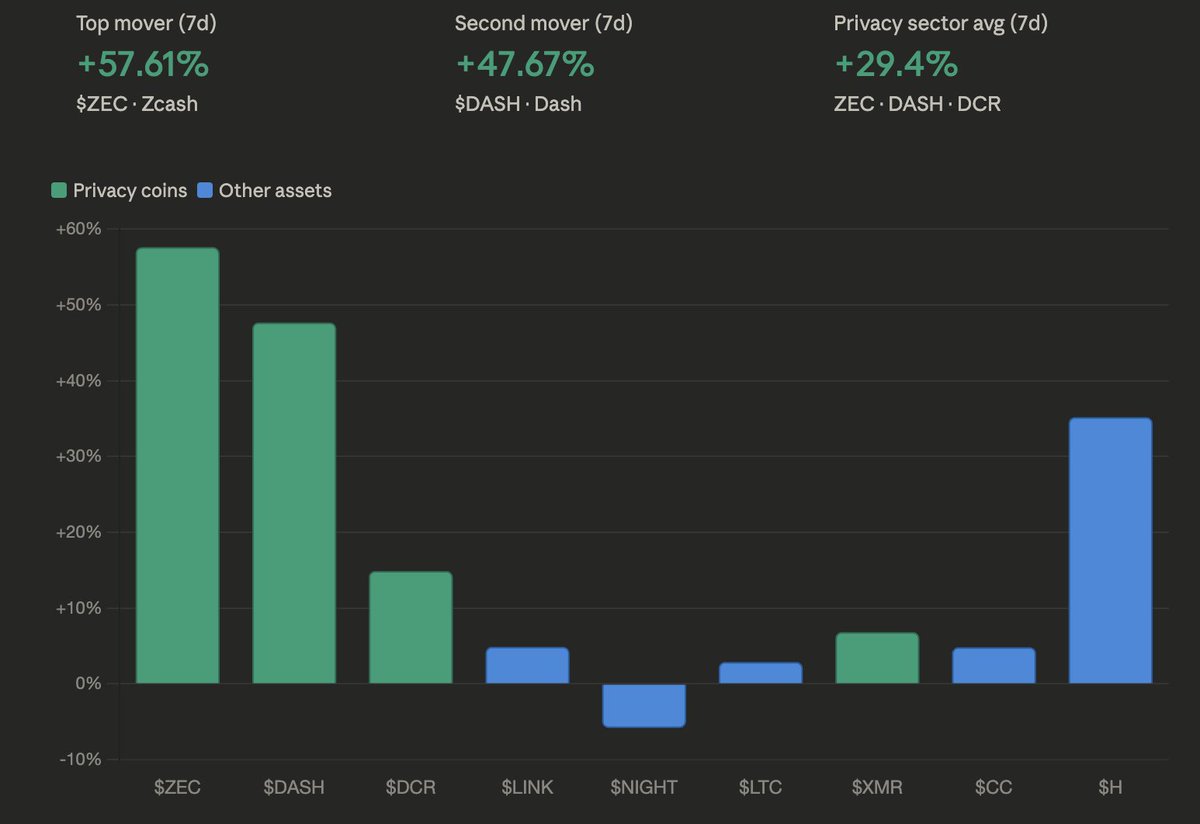
Task: Open the $DASH · Dash label
Action: point(518,103)
